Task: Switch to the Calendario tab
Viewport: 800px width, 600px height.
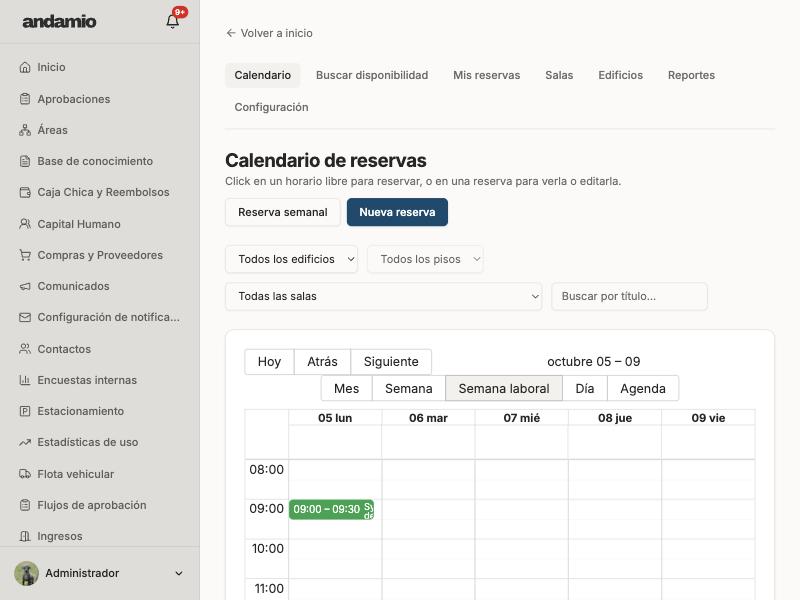Action: click(263, 75)
